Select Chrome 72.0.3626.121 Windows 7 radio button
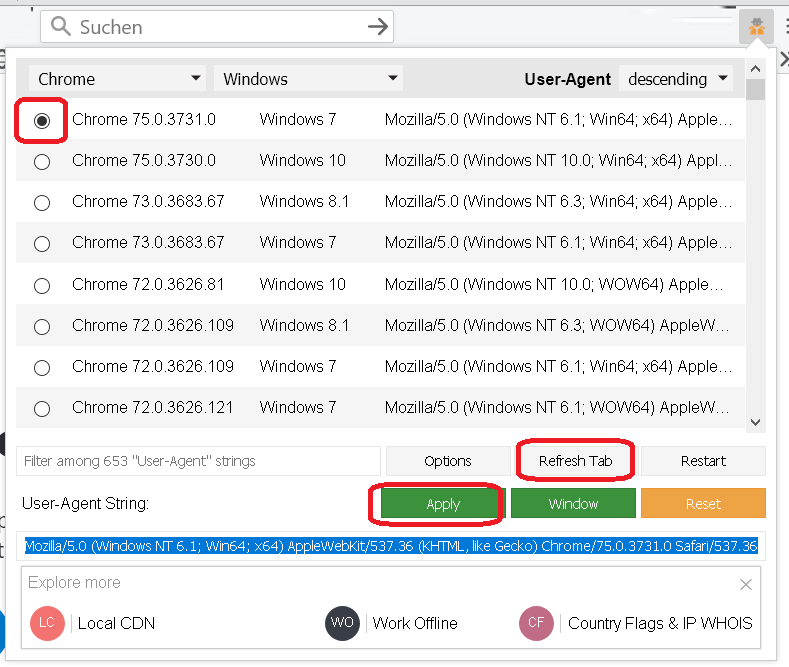This screenshot has width=789, height=667. point(42,408)
